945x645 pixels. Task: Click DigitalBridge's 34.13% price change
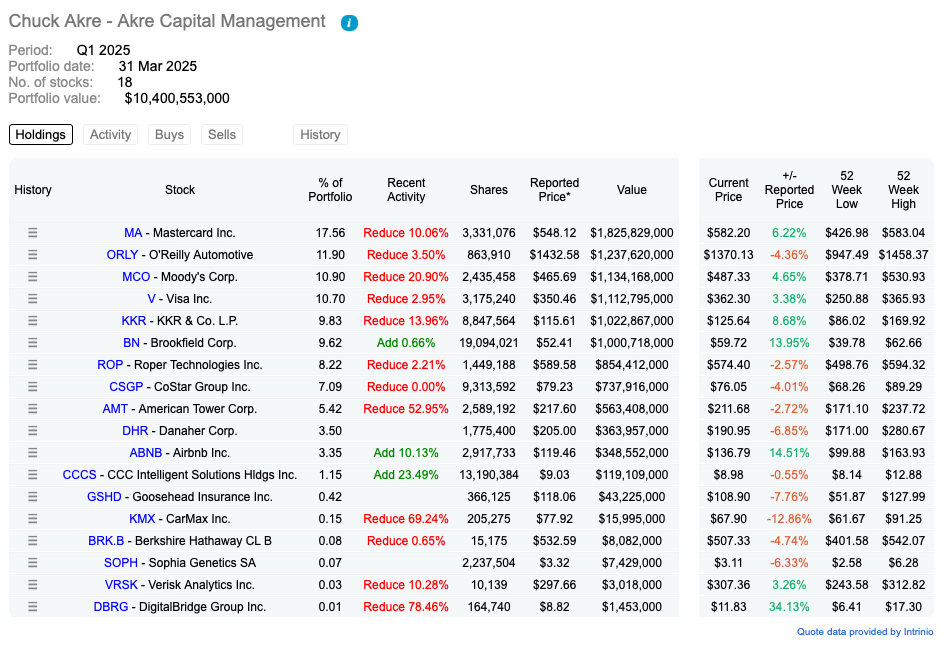pyautogui.click(x=789, y=607)
